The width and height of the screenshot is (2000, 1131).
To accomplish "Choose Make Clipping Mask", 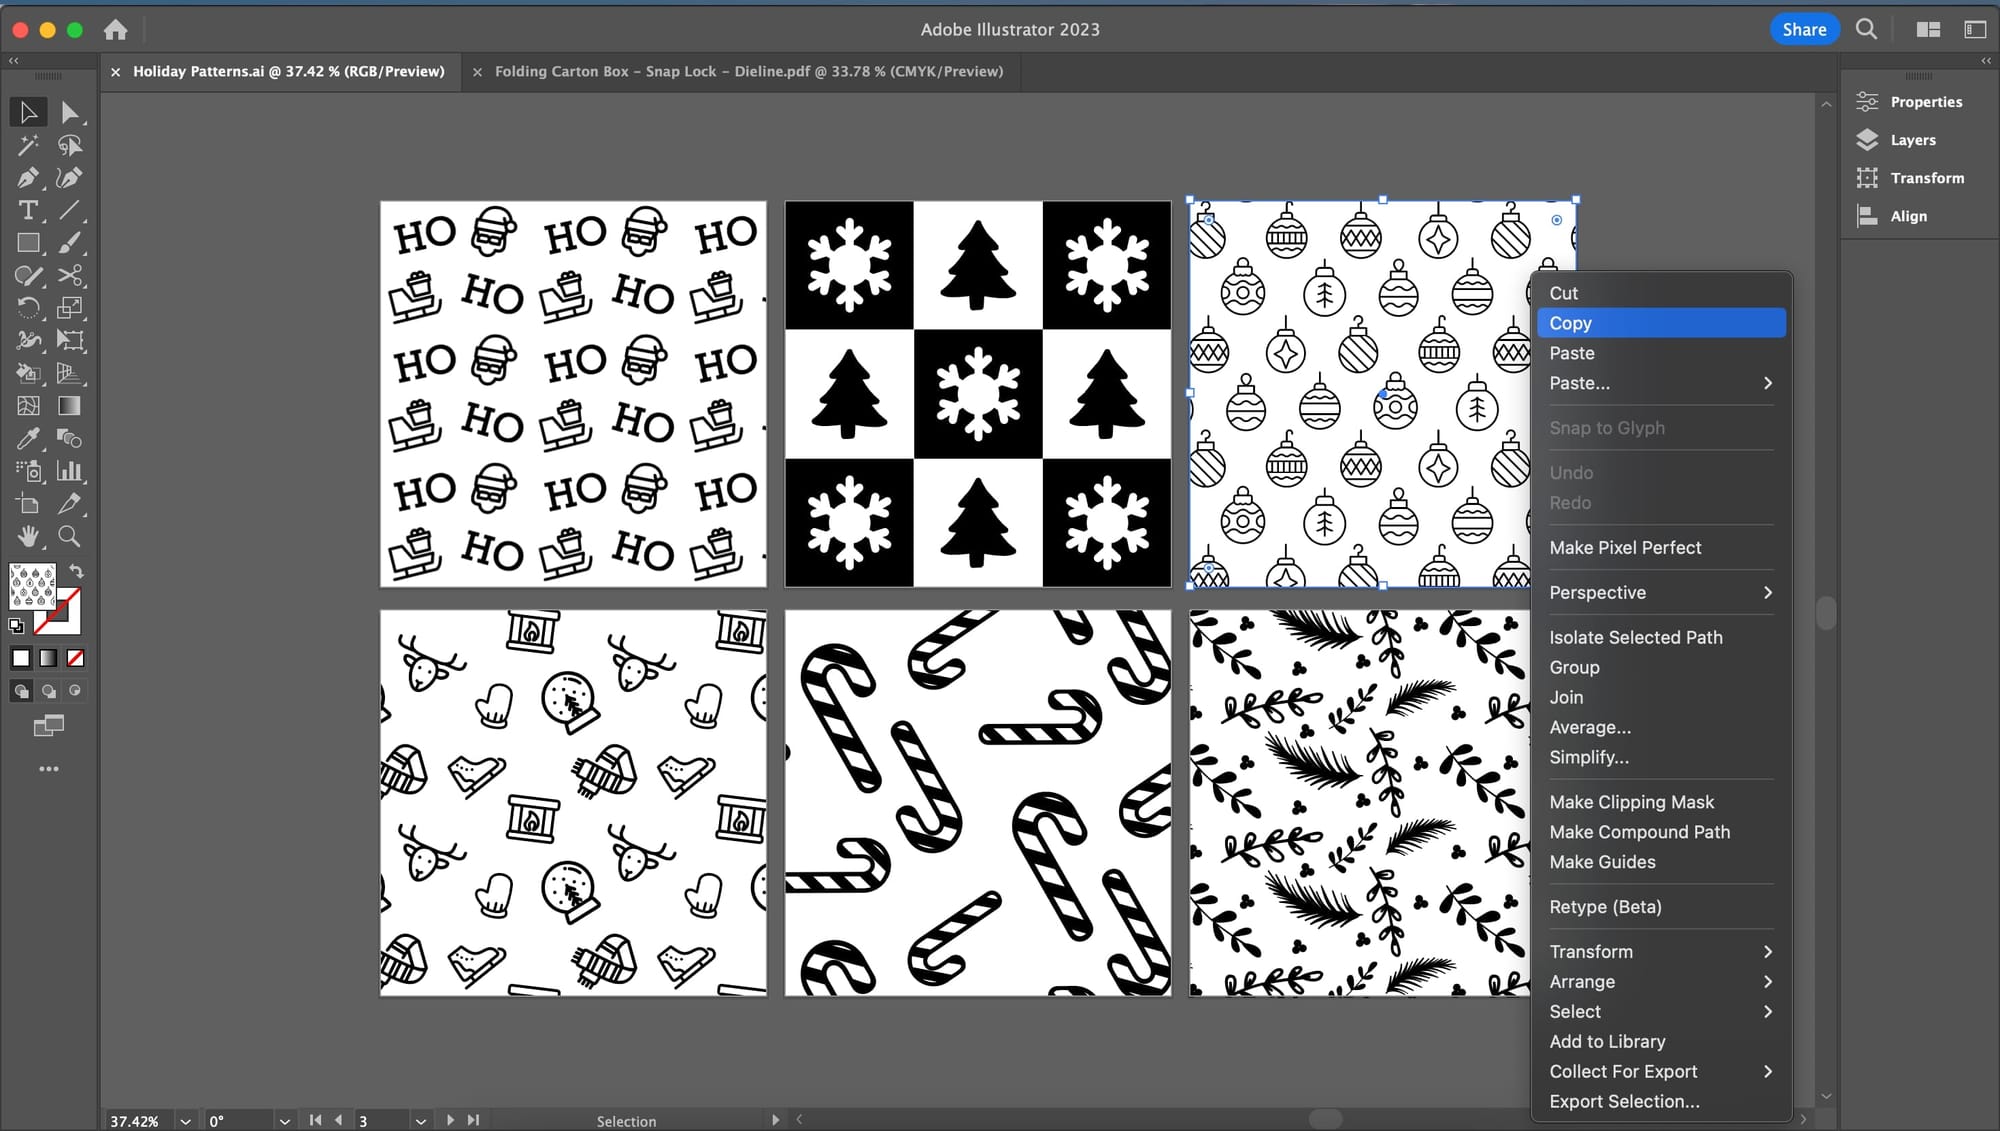I will click(x=1661, y=802).
